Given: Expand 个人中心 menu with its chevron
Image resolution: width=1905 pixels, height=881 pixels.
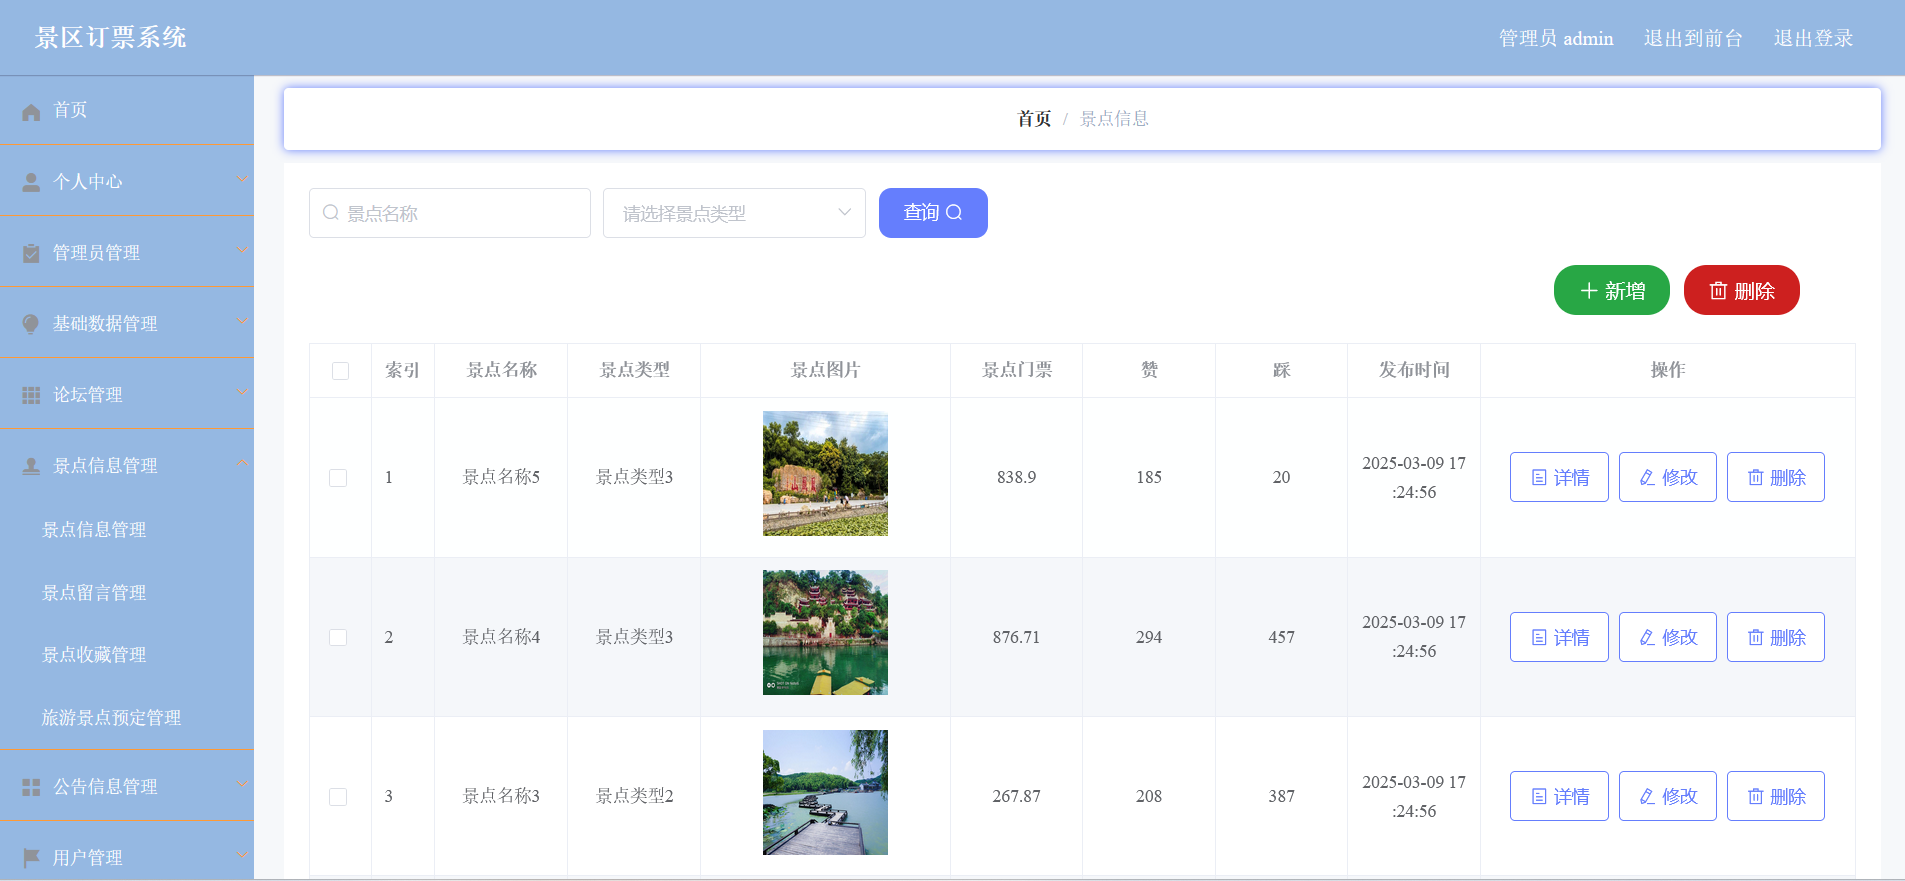Looking at the screenshot, I should (x=242, y=179).
